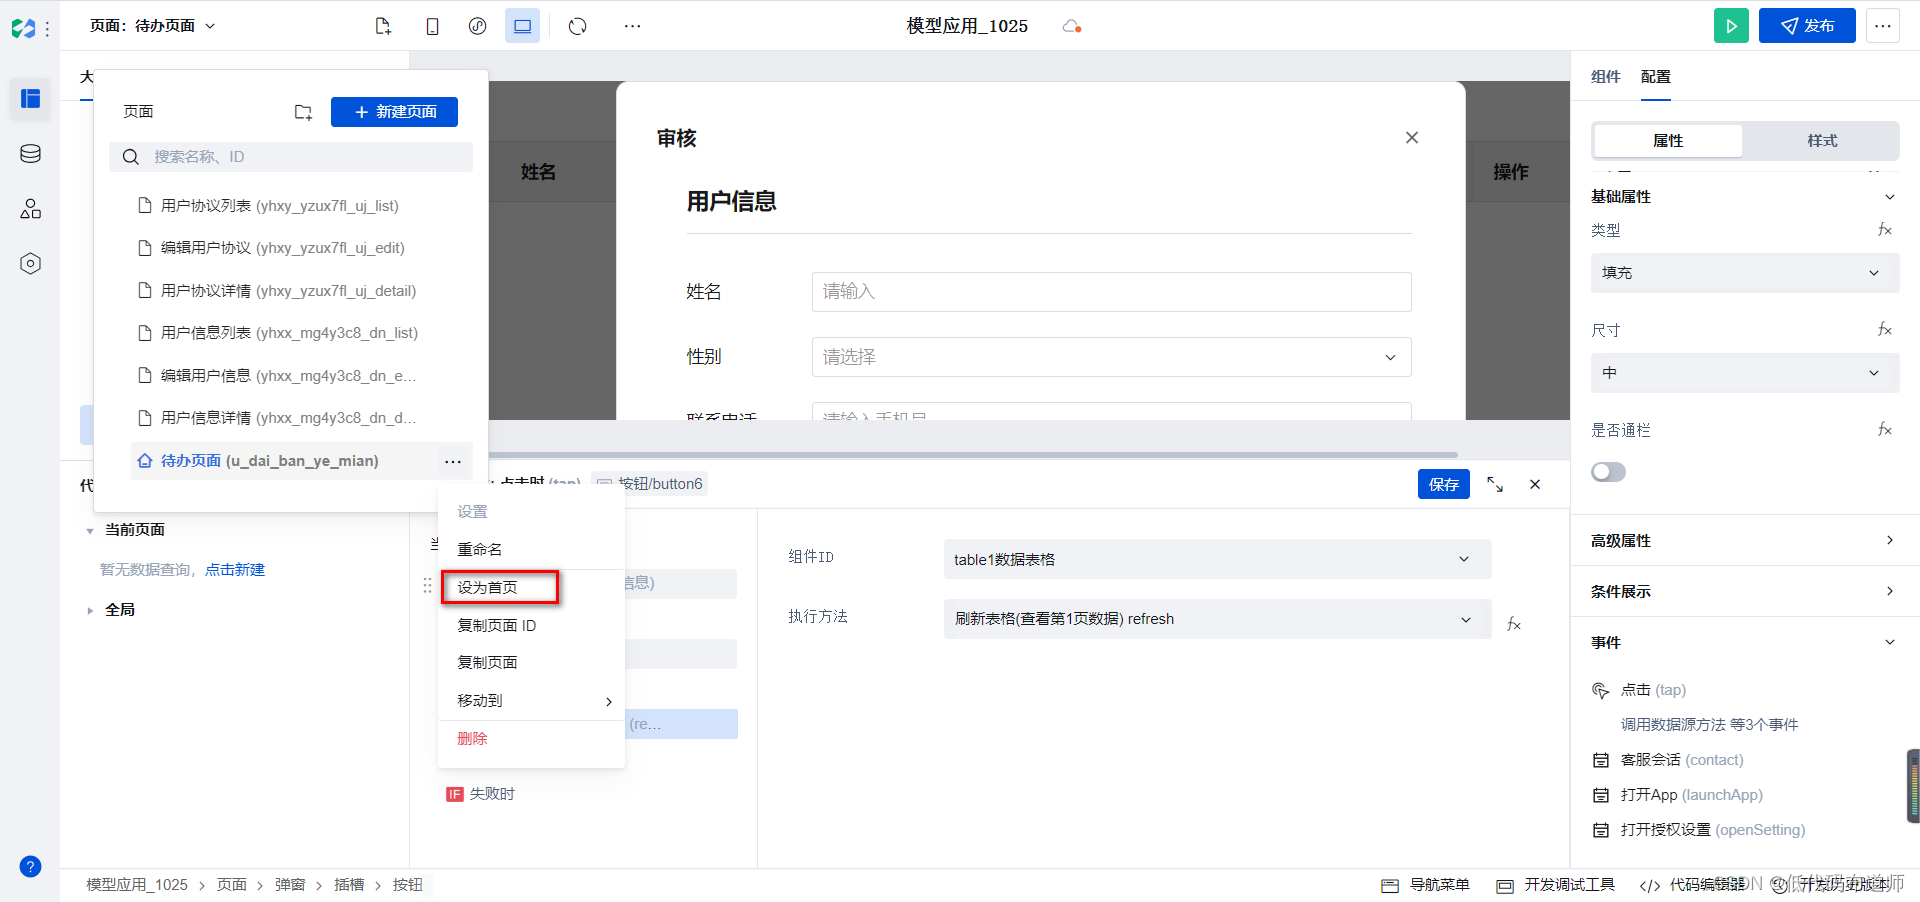Open the data source sidebar icon
Viewport: 1920px width, 902px height.
tap(30, 153)
